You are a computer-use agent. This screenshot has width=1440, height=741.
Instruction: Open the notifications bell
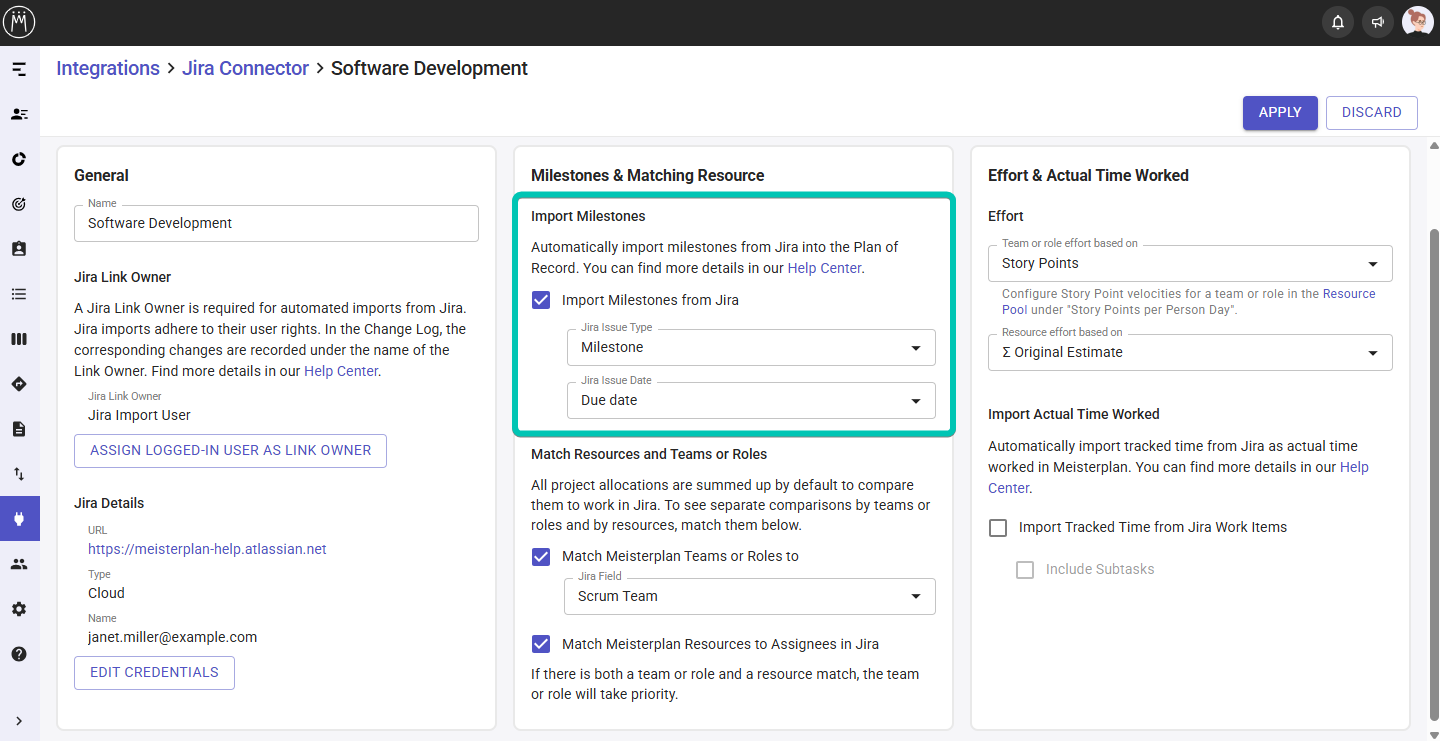[x=1338, y=22]
